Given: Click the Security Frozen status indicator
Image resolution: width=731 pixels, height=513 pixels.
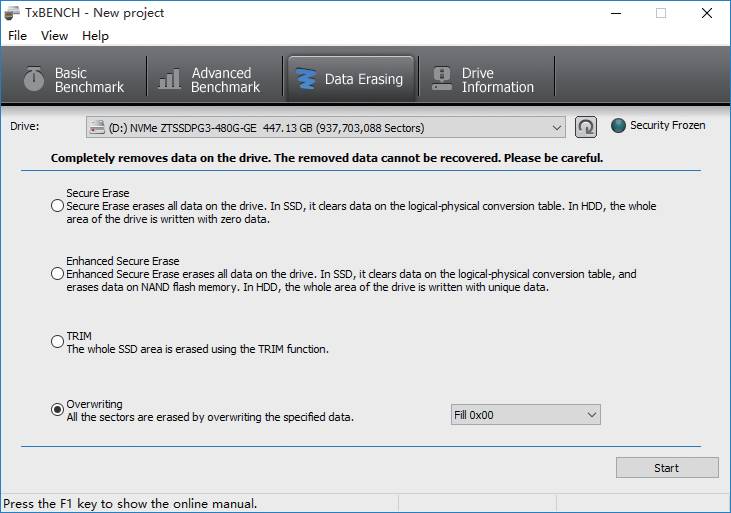Looking at the screenshot, I should [618, 126].
